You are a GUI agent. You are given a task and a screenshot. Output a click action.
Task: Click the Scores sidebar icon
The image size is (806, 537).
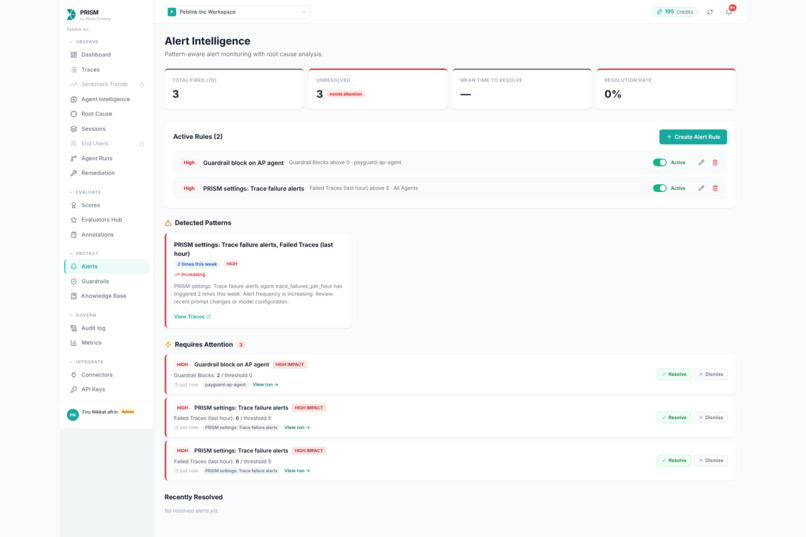coord(74,205)
